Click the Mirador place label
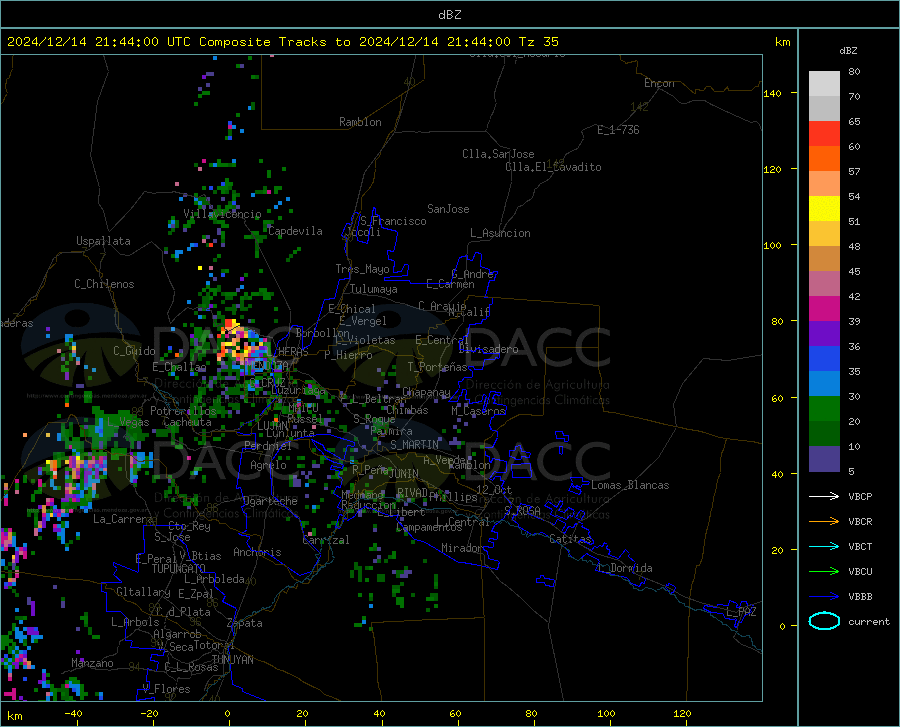Viewport: 900px width, 727px height. click(461, 548)
